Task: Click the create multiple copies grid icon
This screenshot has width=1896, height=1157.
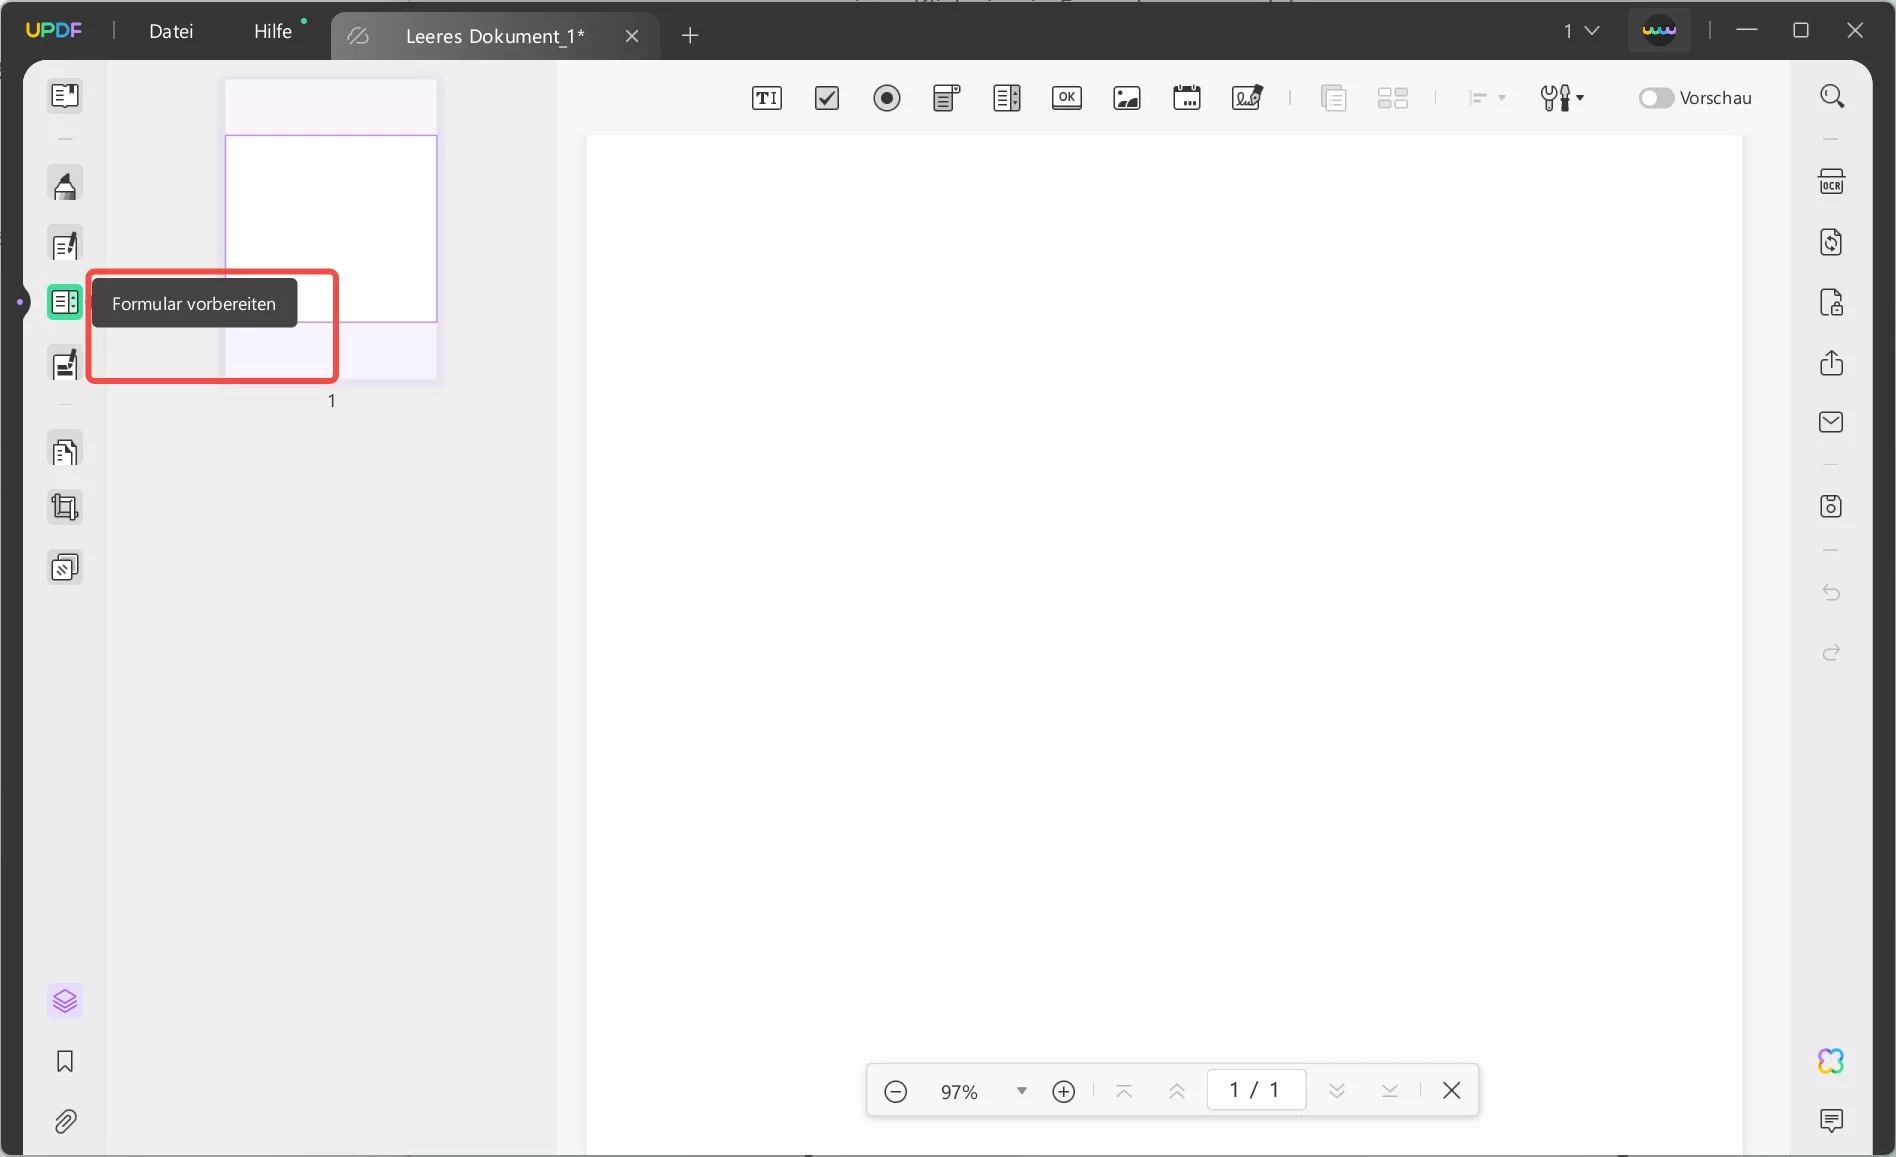Action: point(1393,98)
